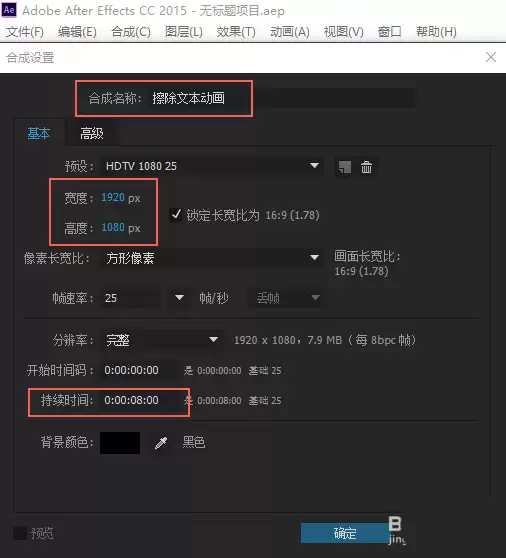
Task: Click the 合成名称 text field
Action: pos(281,98)
